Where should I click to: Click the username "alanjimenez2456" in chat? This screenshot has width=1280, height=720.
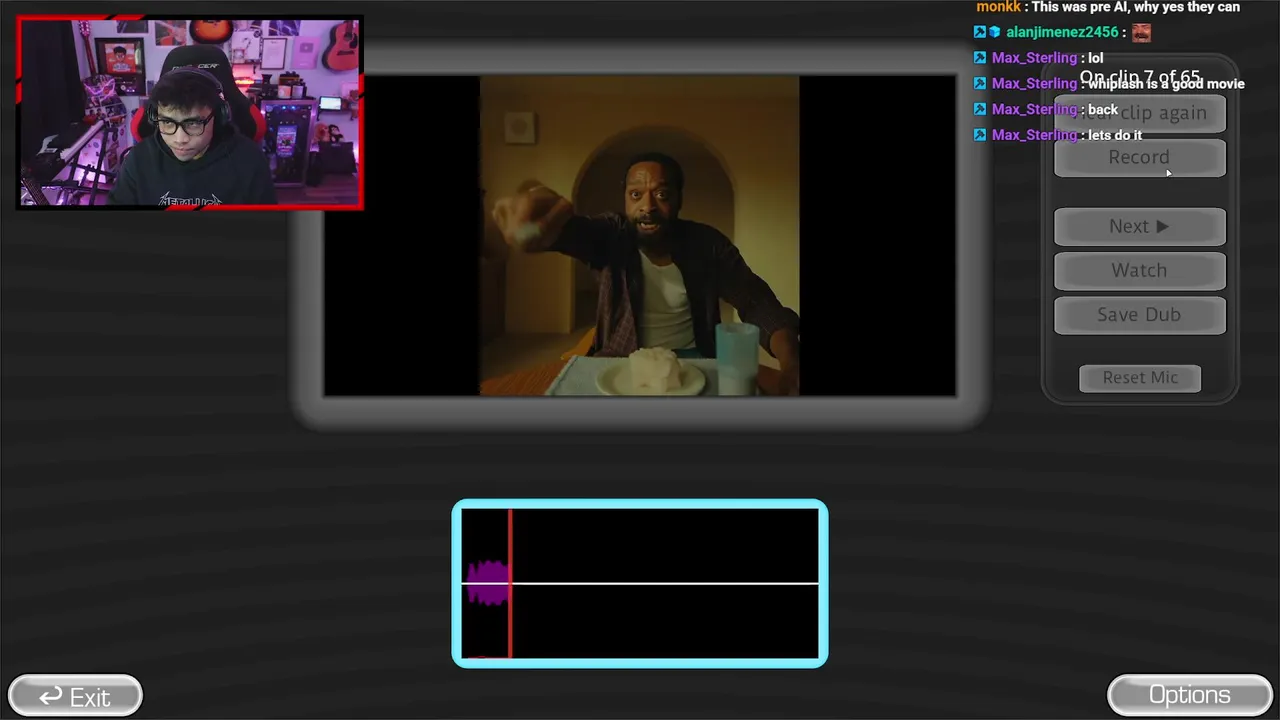click(1062, 32)
